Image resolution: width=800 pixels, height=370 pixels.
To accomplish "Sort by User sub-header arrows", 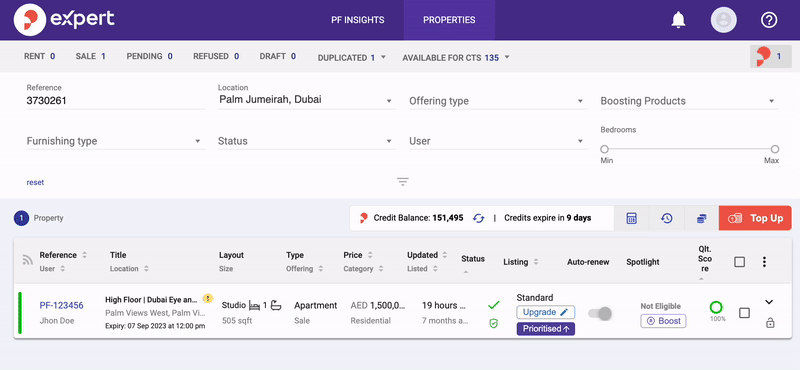I will point(62,268).
